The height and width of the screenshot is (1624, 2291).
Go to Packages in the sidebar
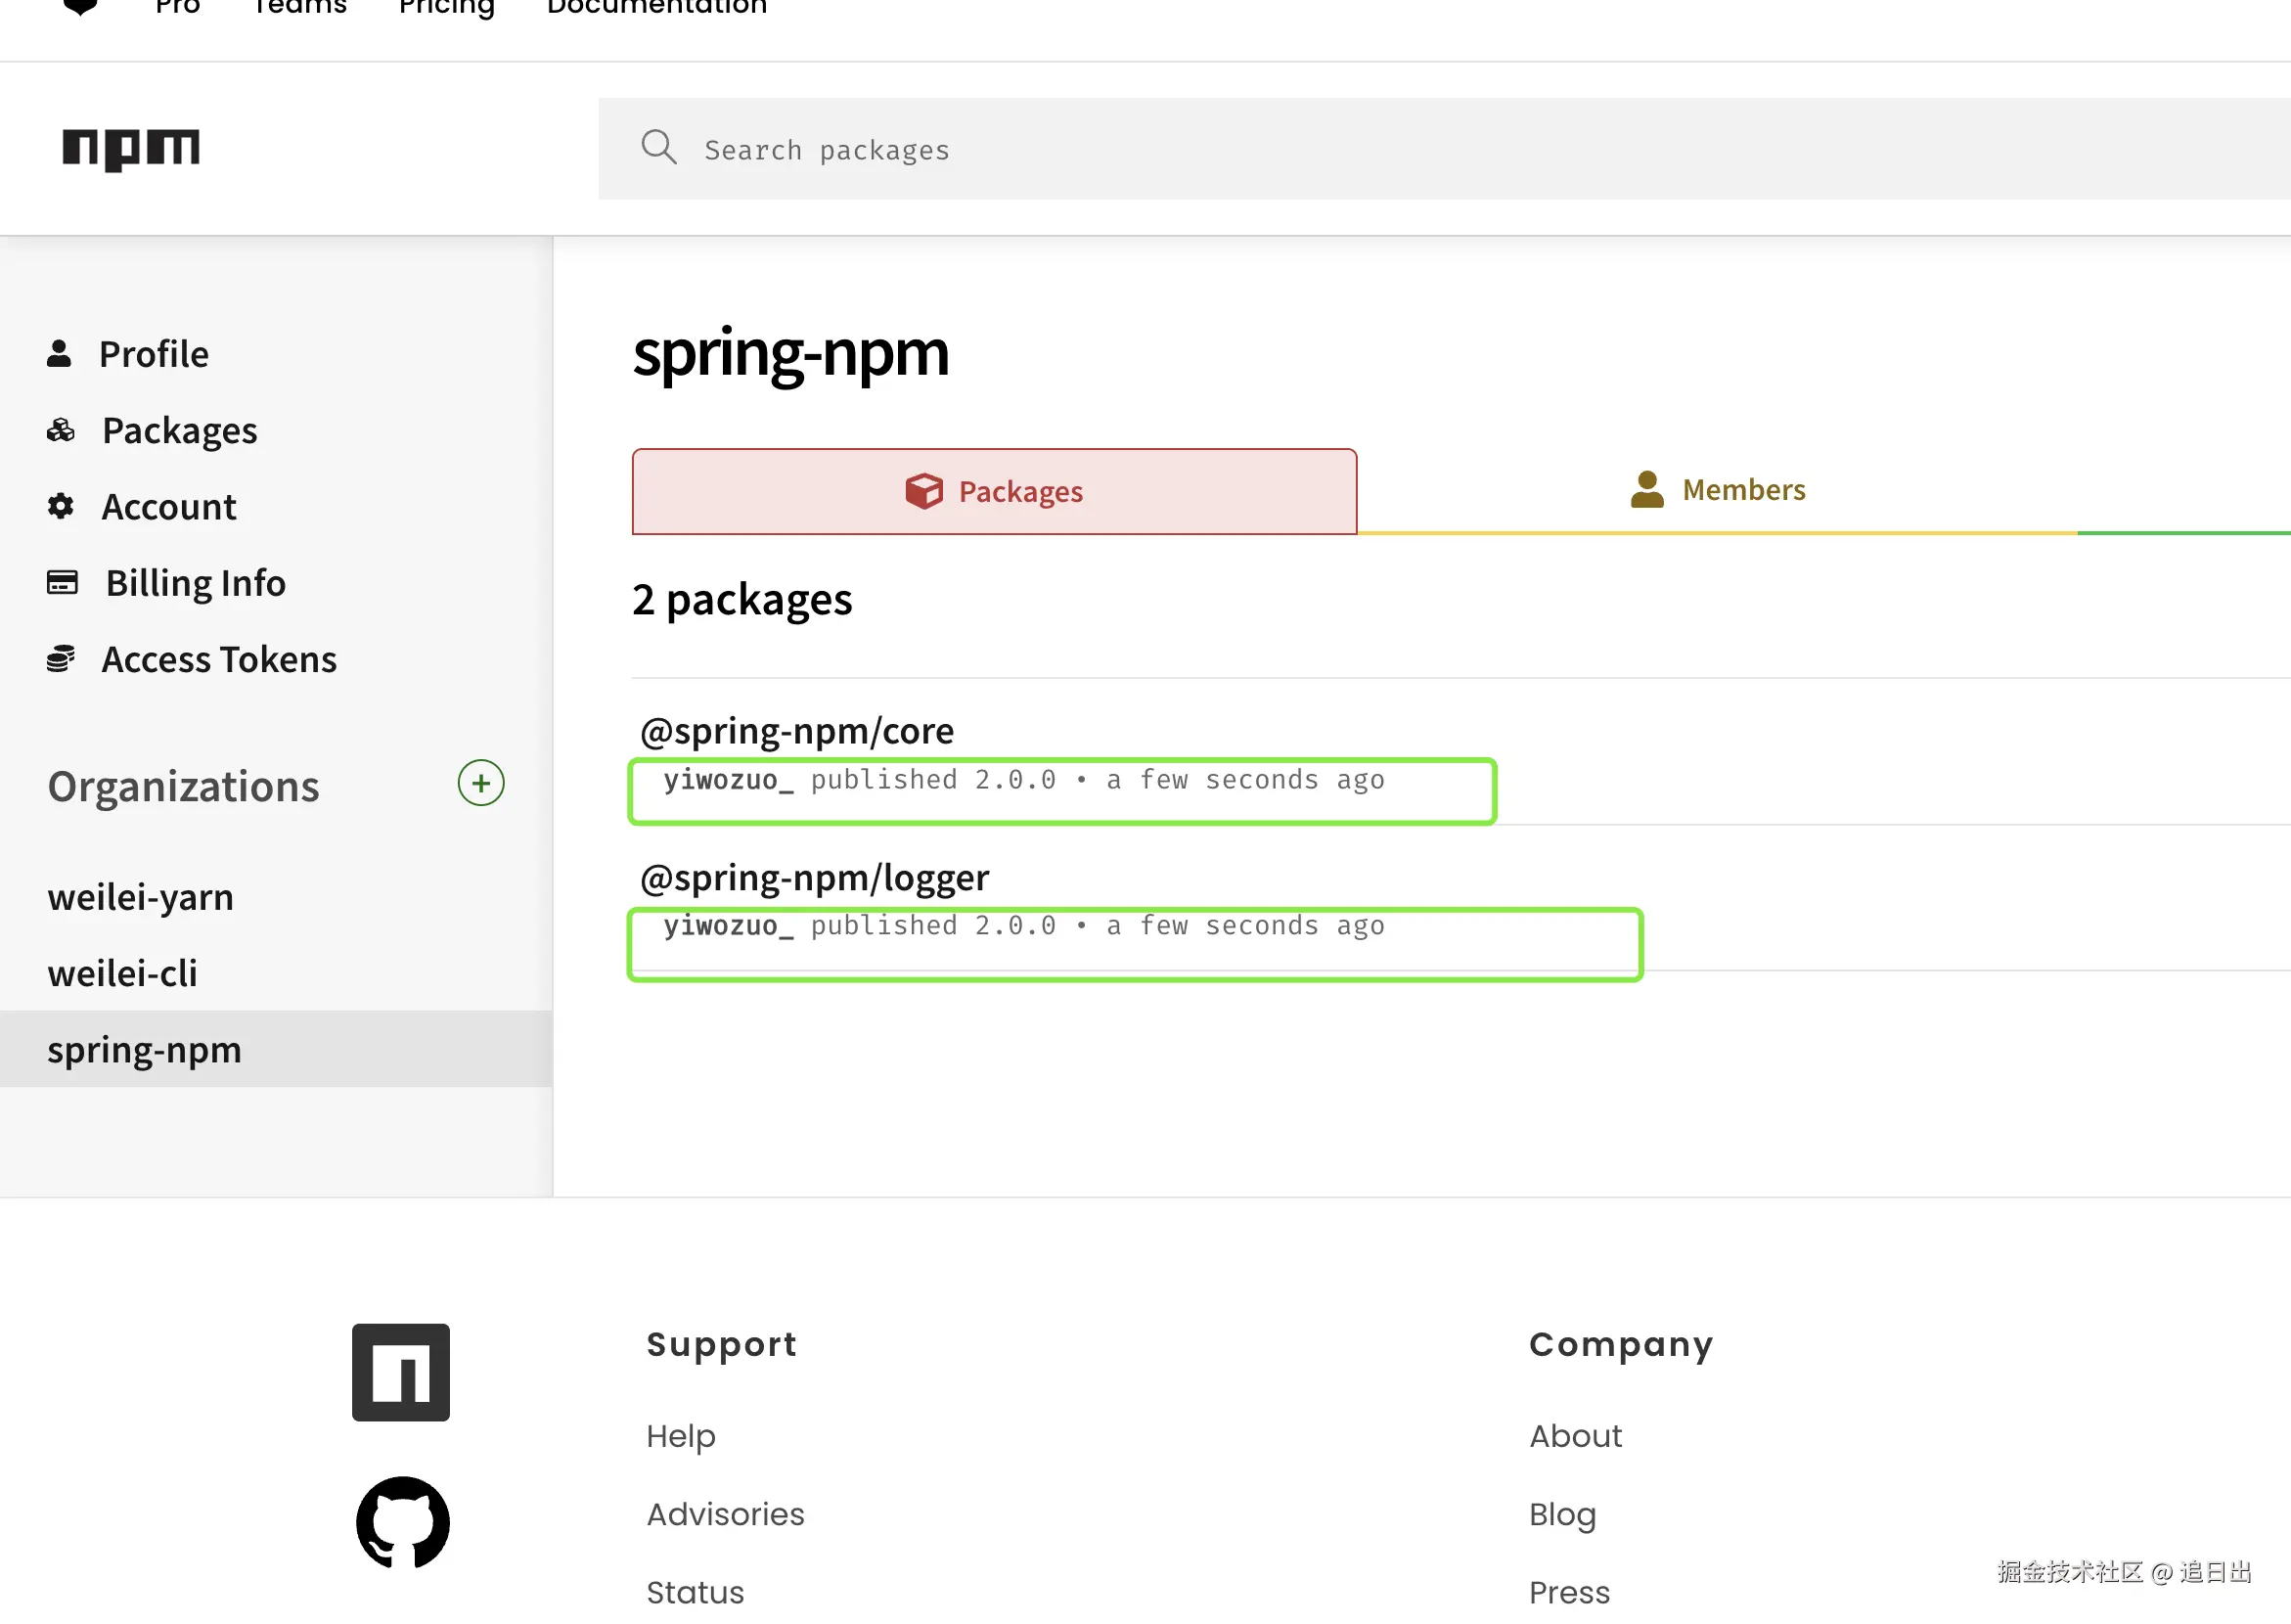point(180,431)
